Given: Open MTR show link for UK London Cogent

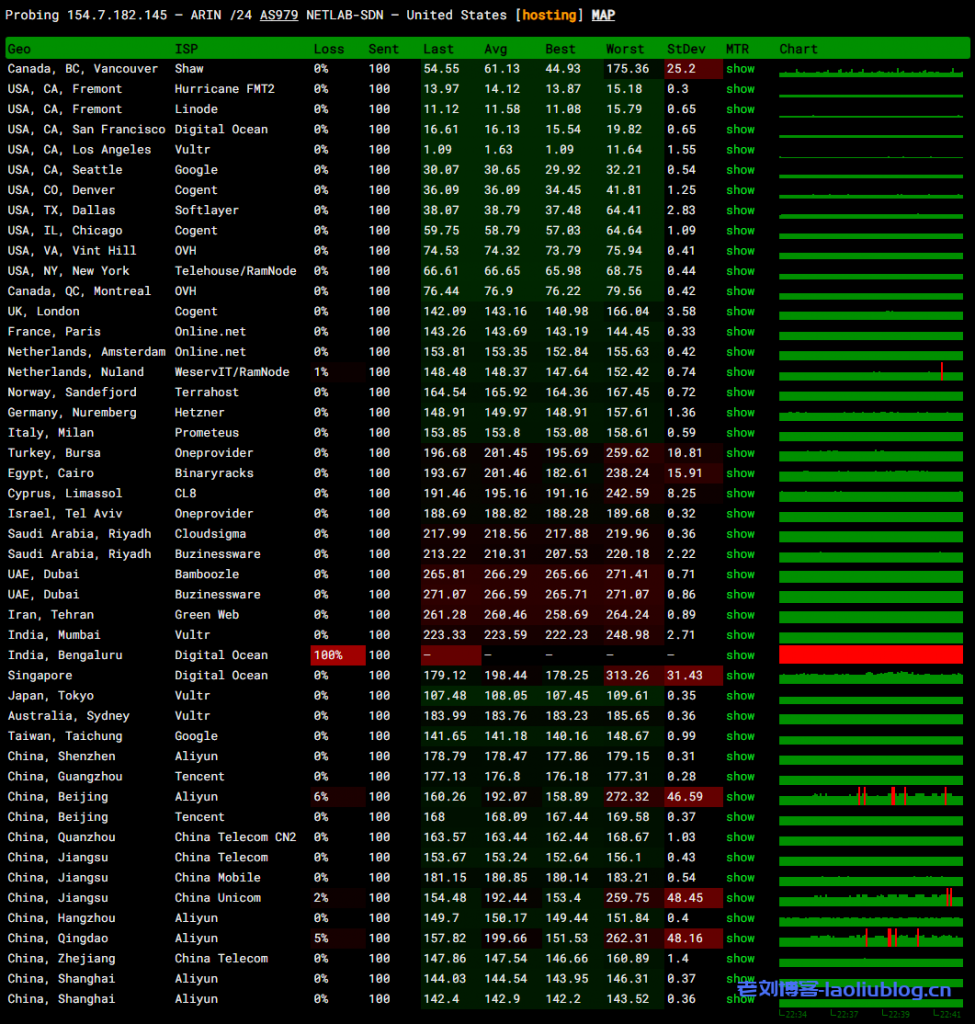Looking at the screenshot, I should pos(740,312).
